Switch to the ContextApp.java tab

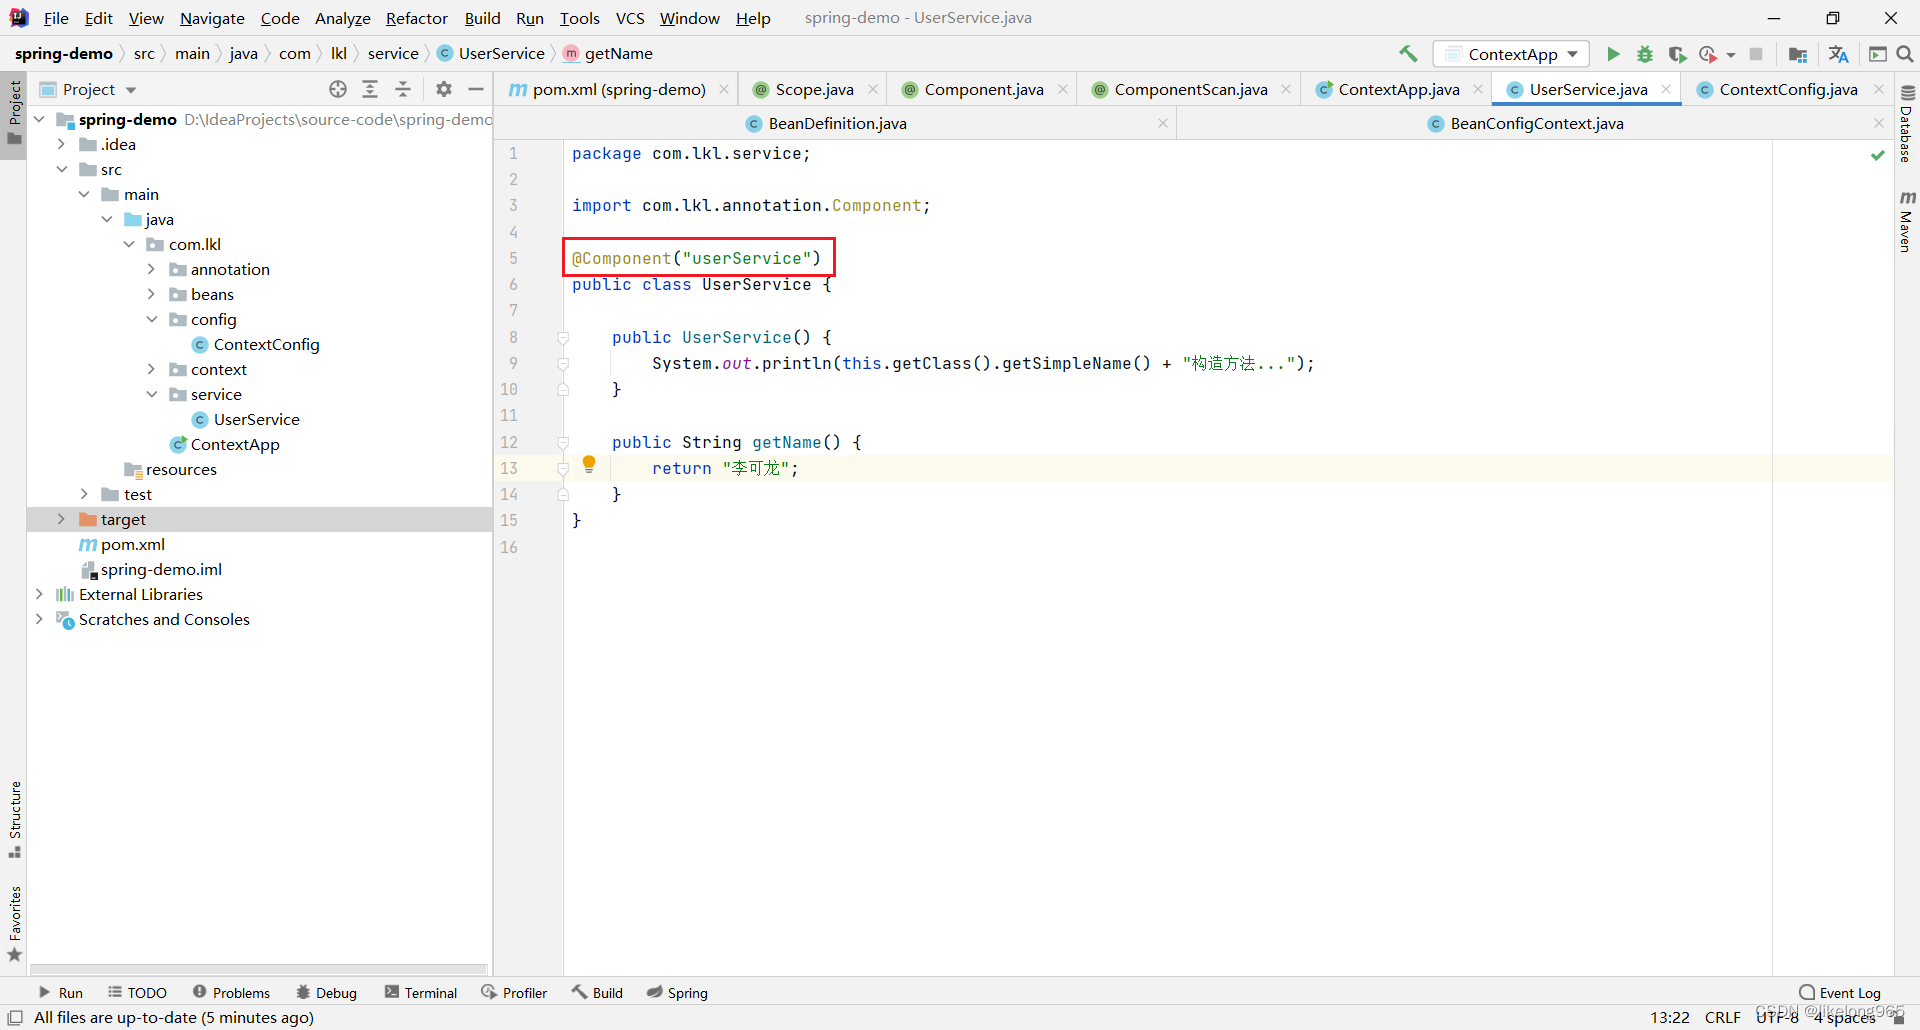click(x=1398, y=89)
